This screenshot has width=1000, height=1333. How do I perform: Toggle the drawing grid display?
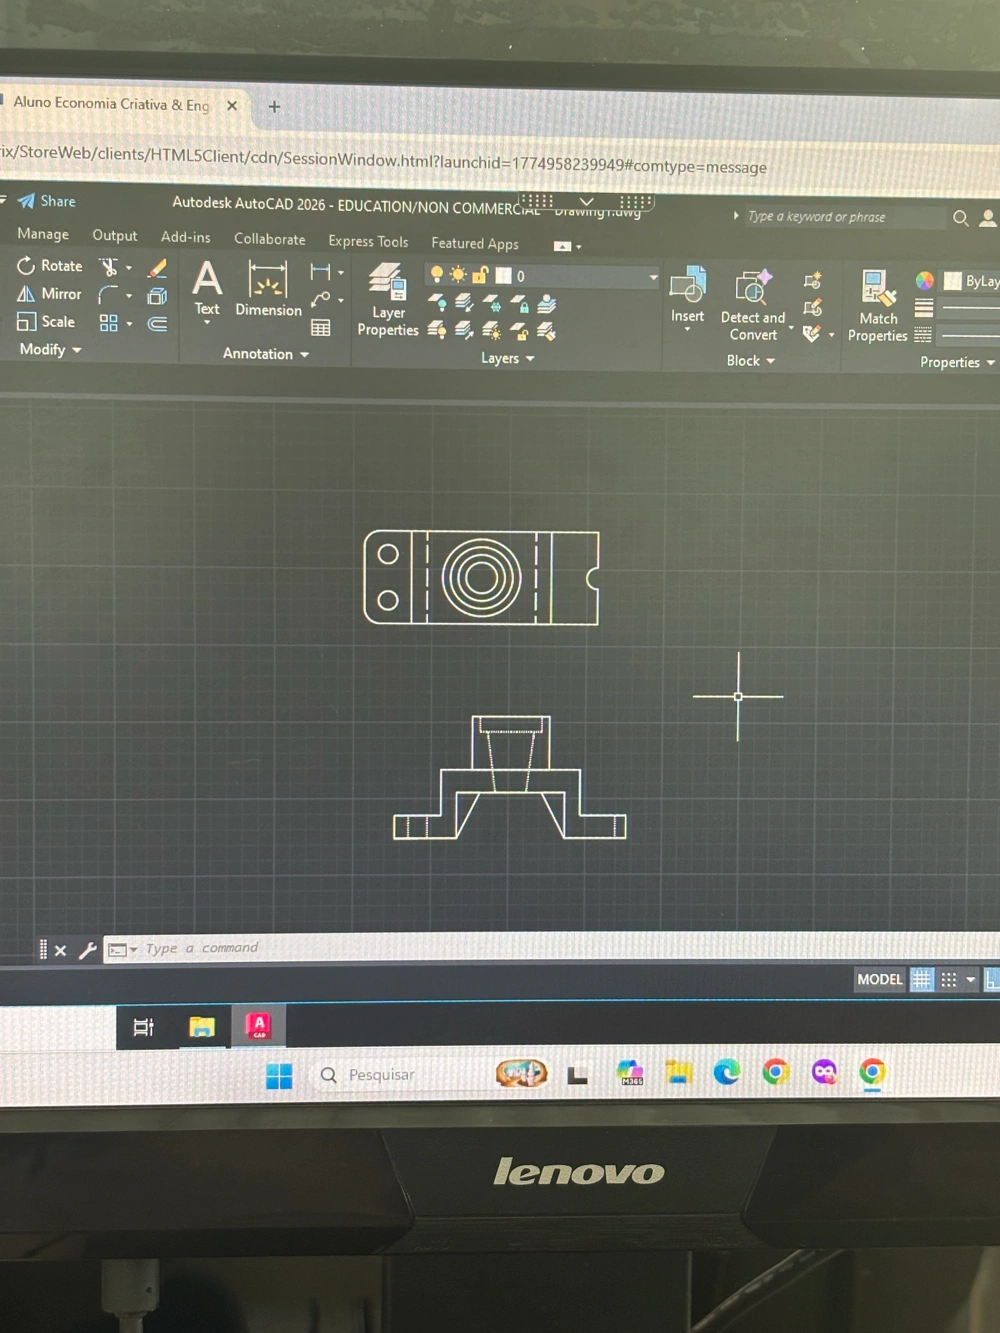pos(921,980)
